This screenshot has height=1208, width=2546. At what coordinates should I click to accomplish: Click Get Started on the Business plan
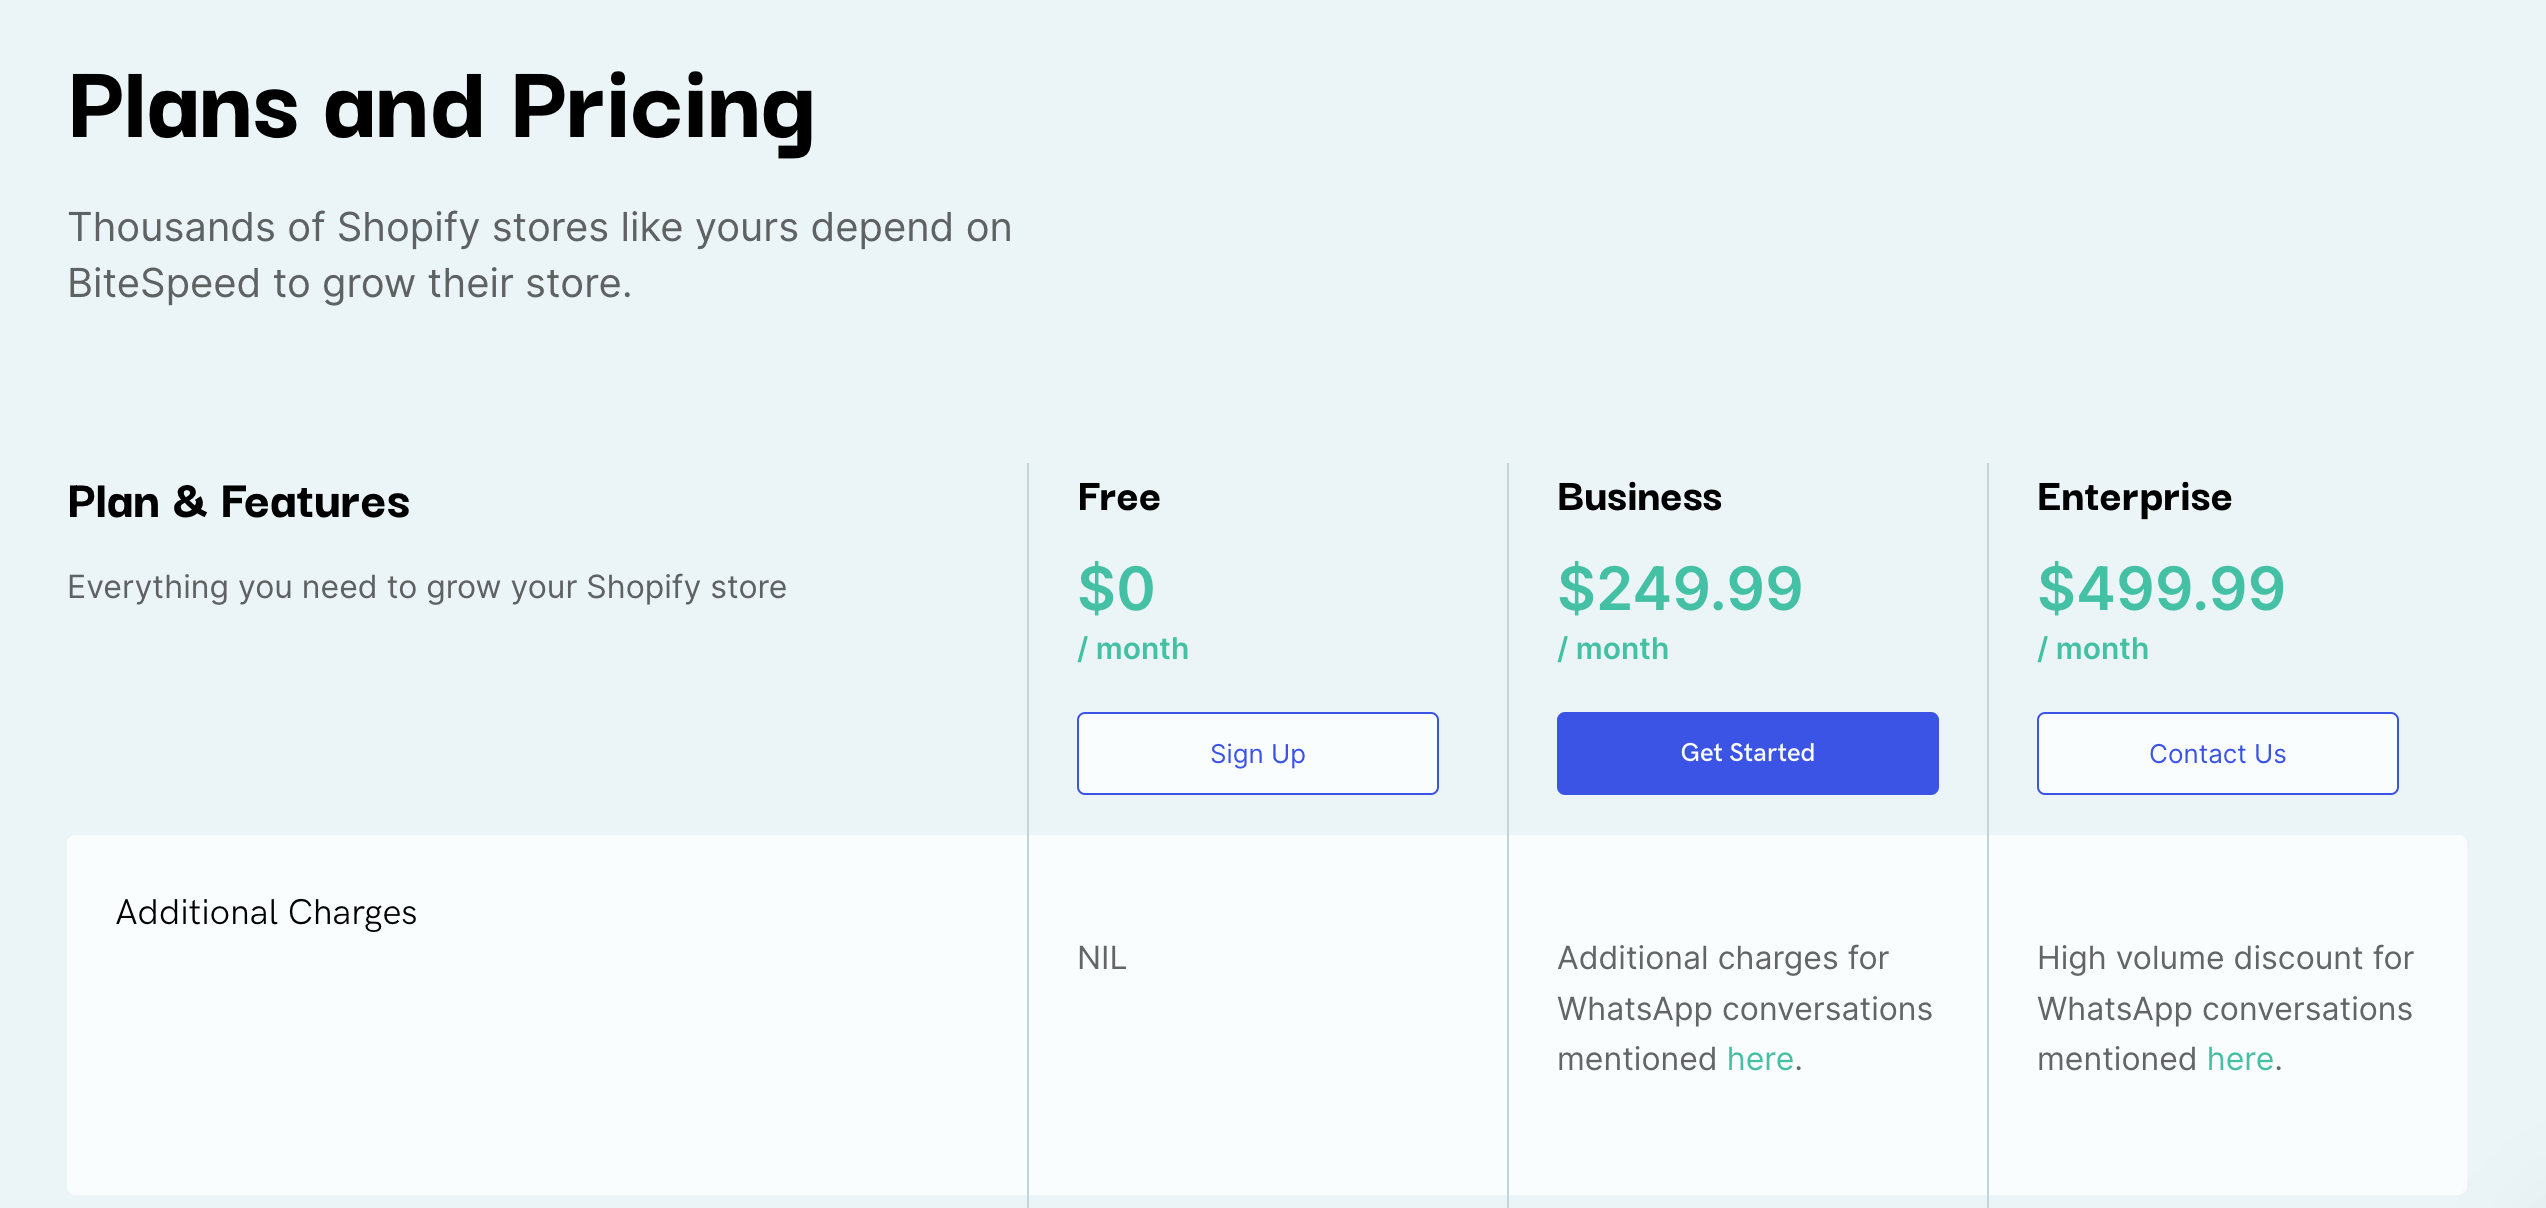(1747, 753)
